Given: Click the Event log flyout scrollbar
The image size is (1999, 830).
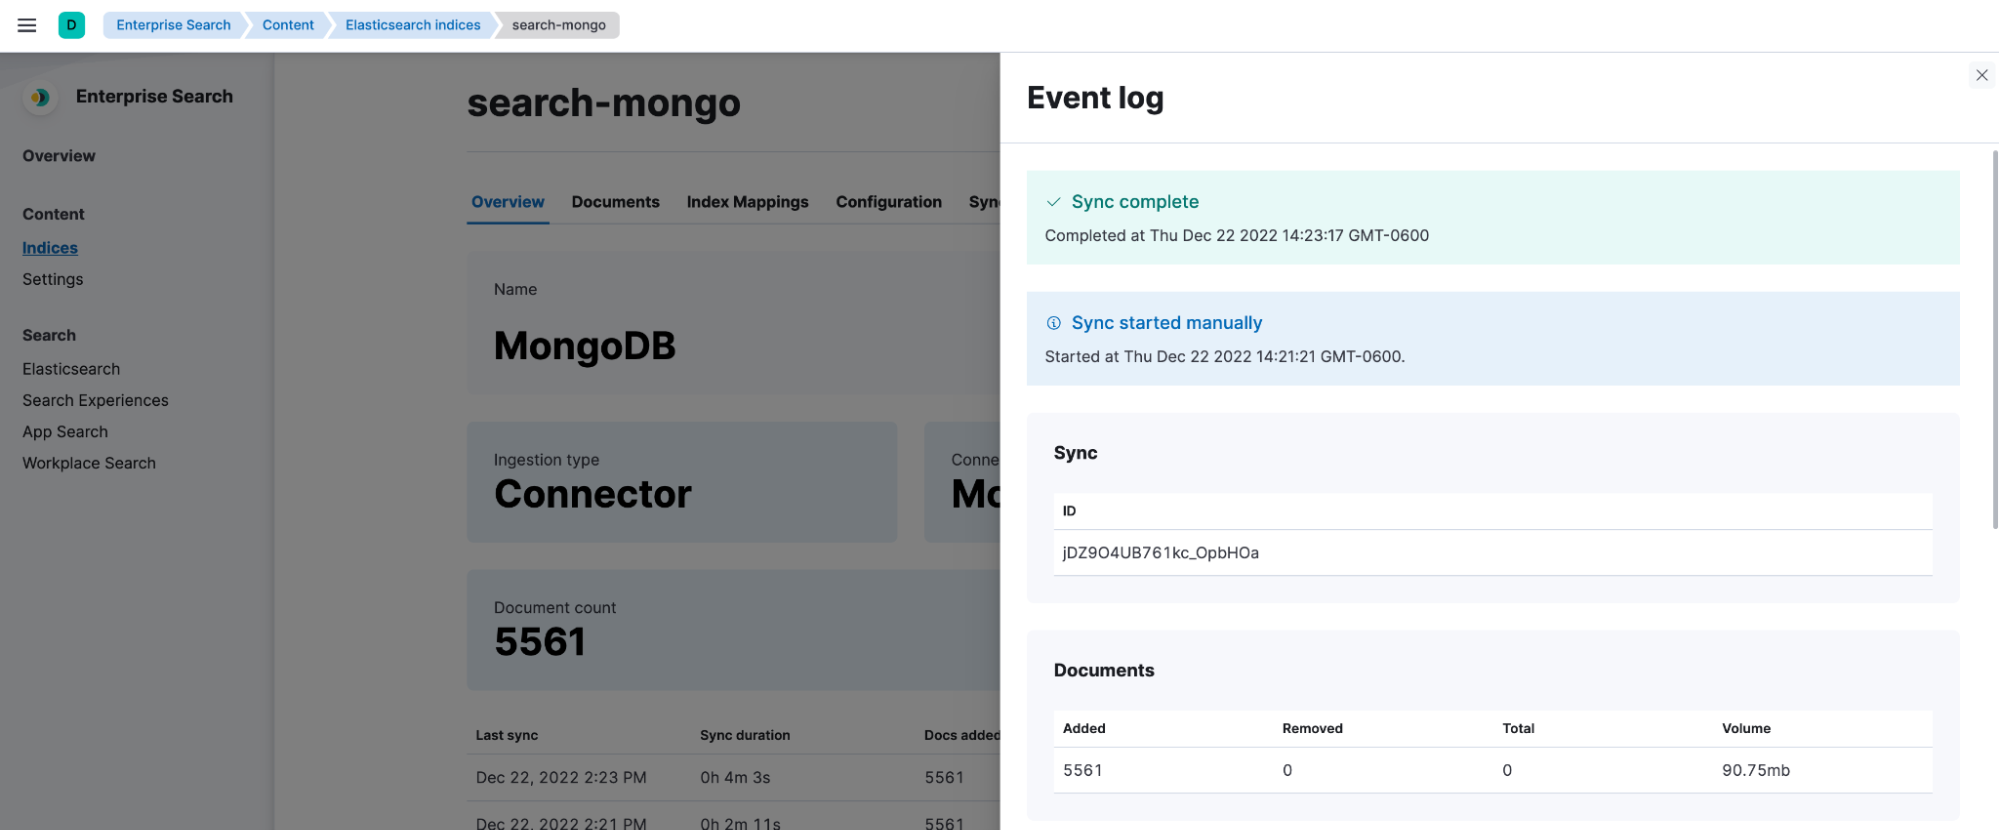Looking at the screenshot, I should (x=1994, y=340).
